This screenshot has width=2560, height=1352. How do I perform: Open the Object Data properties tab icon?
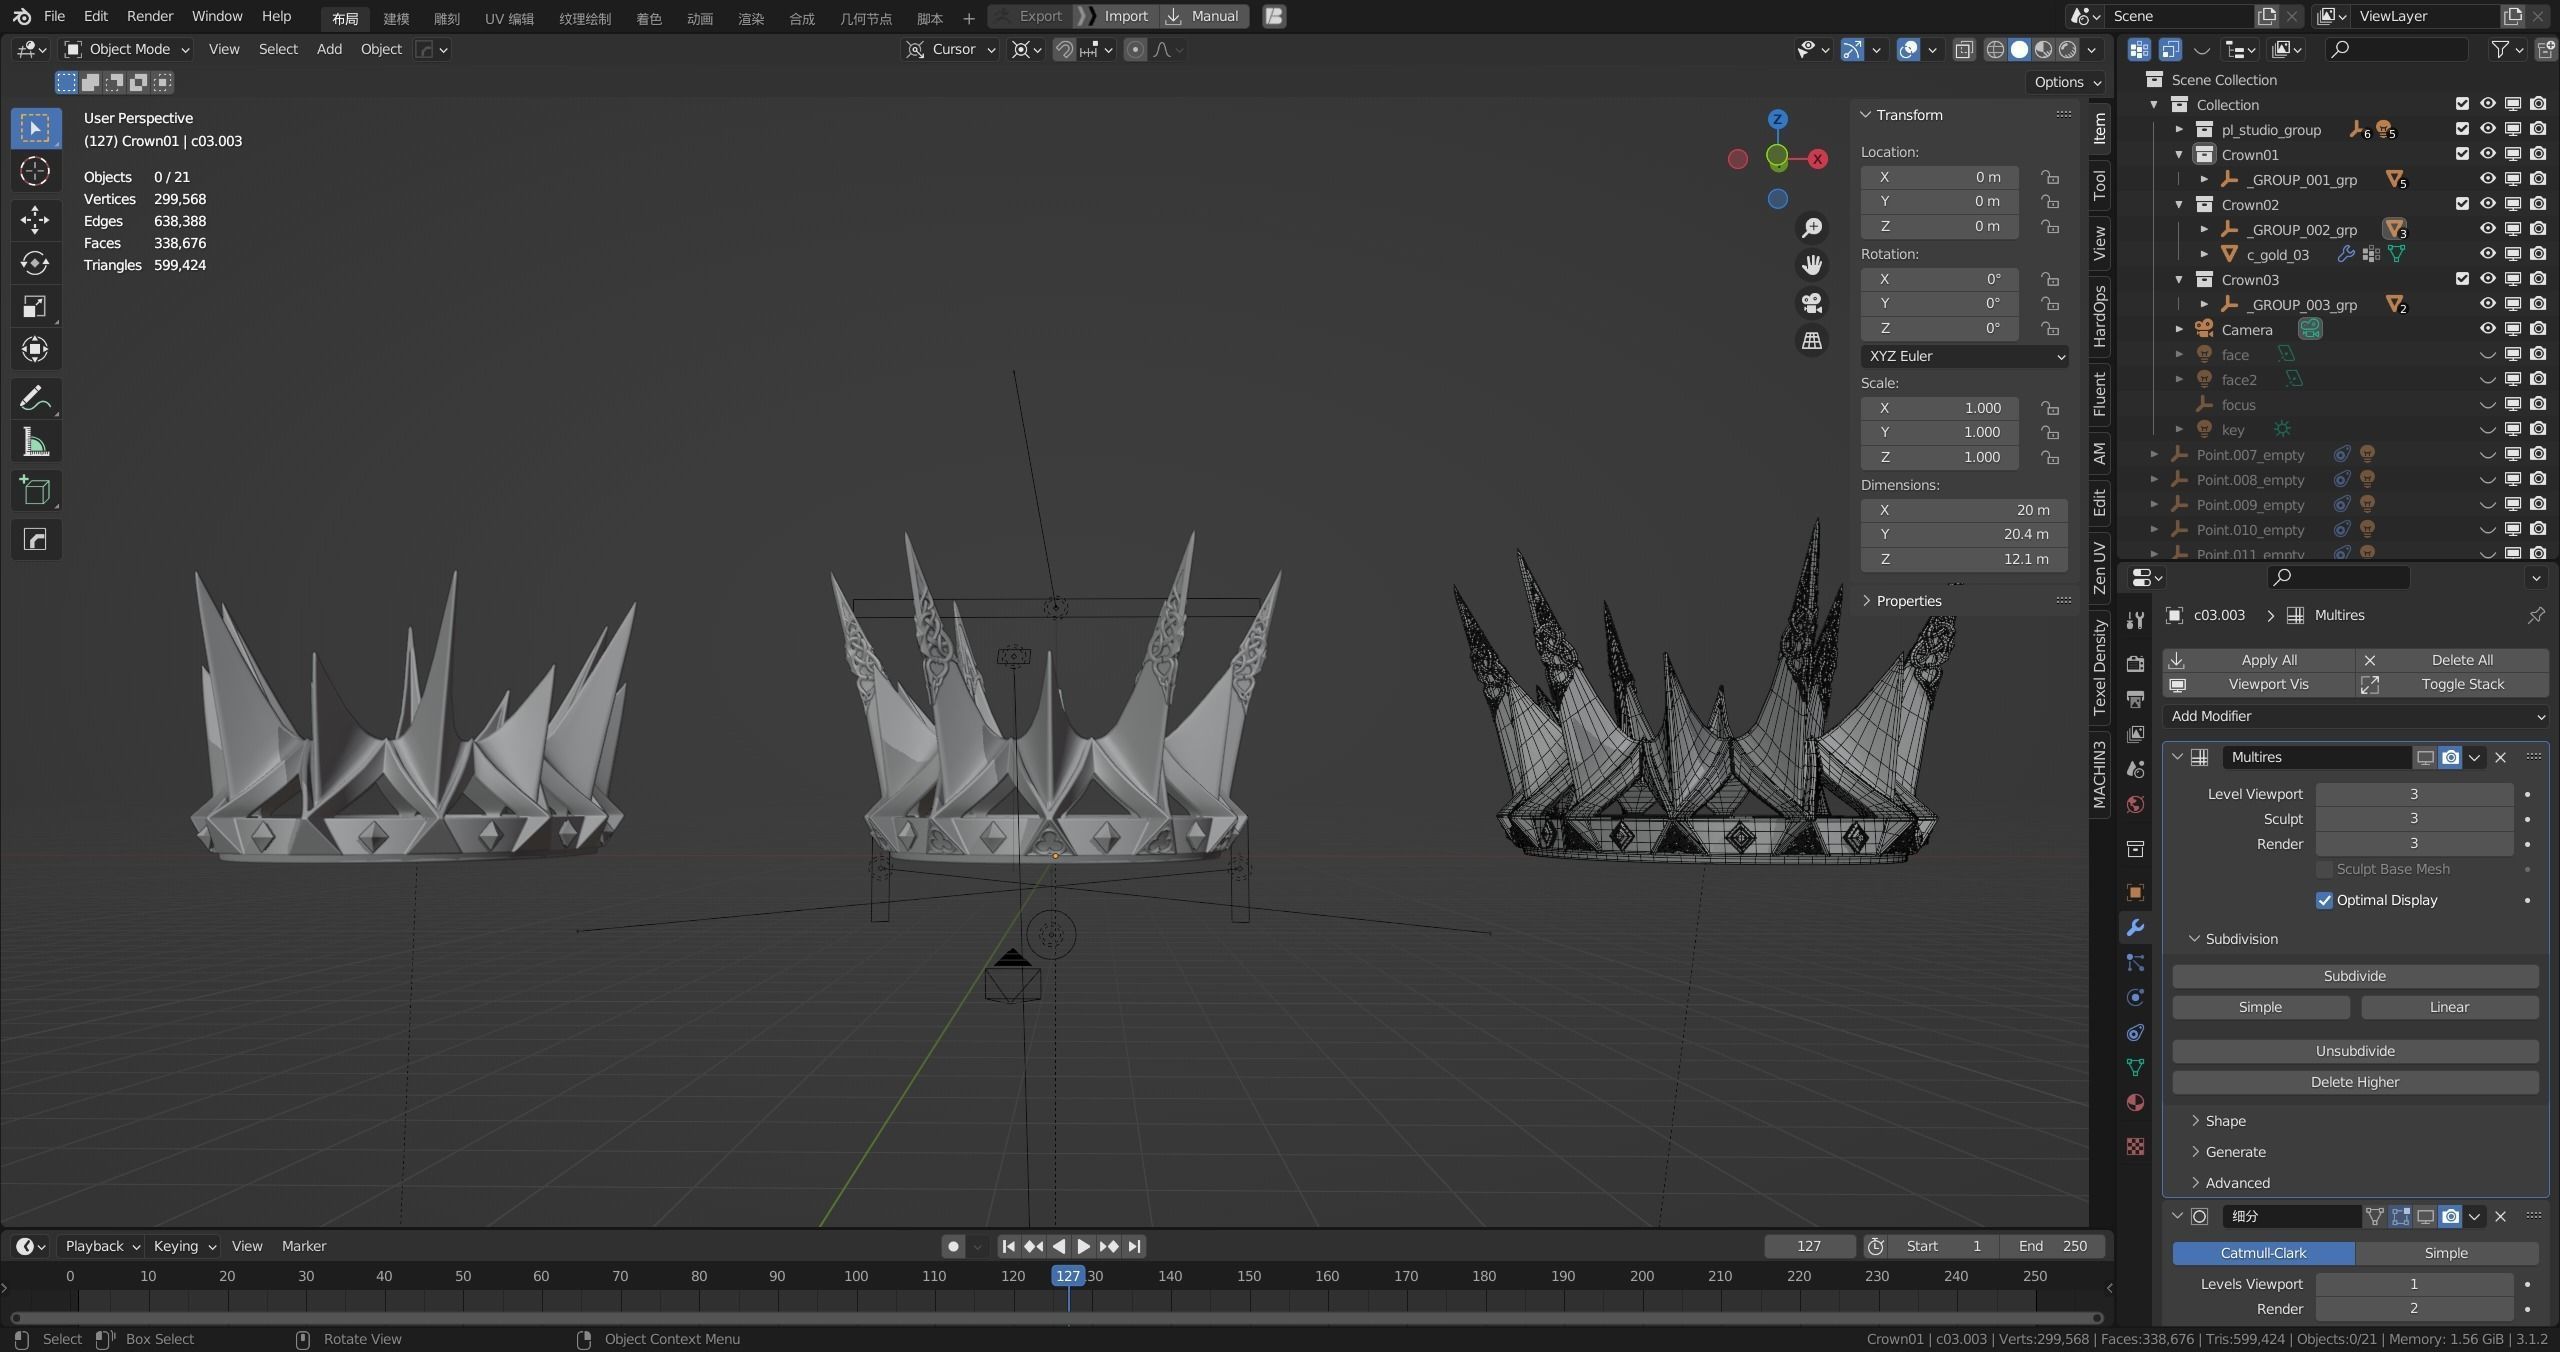point(2135,1067)
